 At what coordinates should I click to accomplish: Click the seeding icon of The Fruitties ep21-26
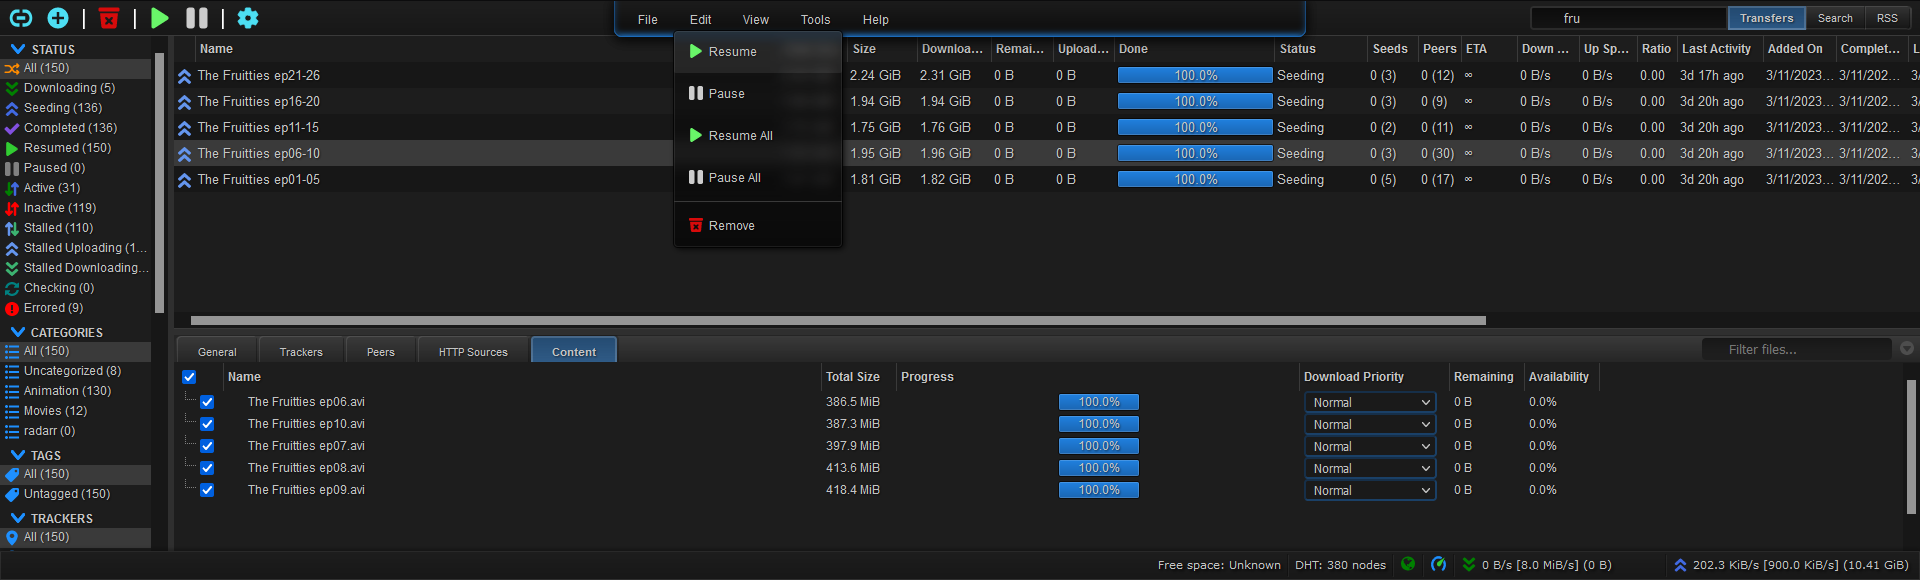point(185,76)
